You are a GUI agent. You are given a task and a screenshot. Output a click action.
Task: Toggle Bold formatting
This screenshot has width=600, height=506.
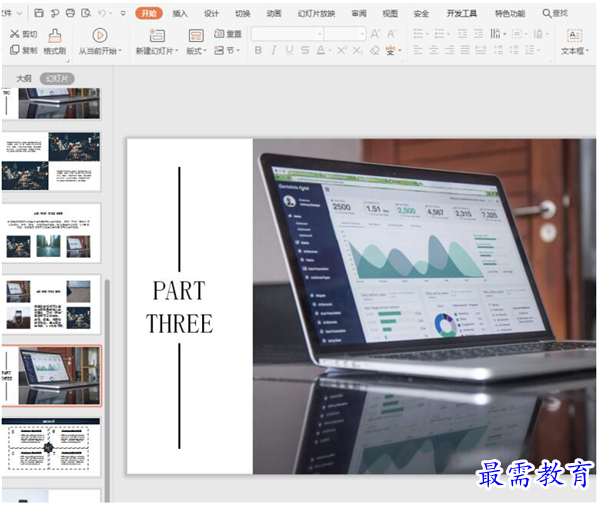(258, 50)
